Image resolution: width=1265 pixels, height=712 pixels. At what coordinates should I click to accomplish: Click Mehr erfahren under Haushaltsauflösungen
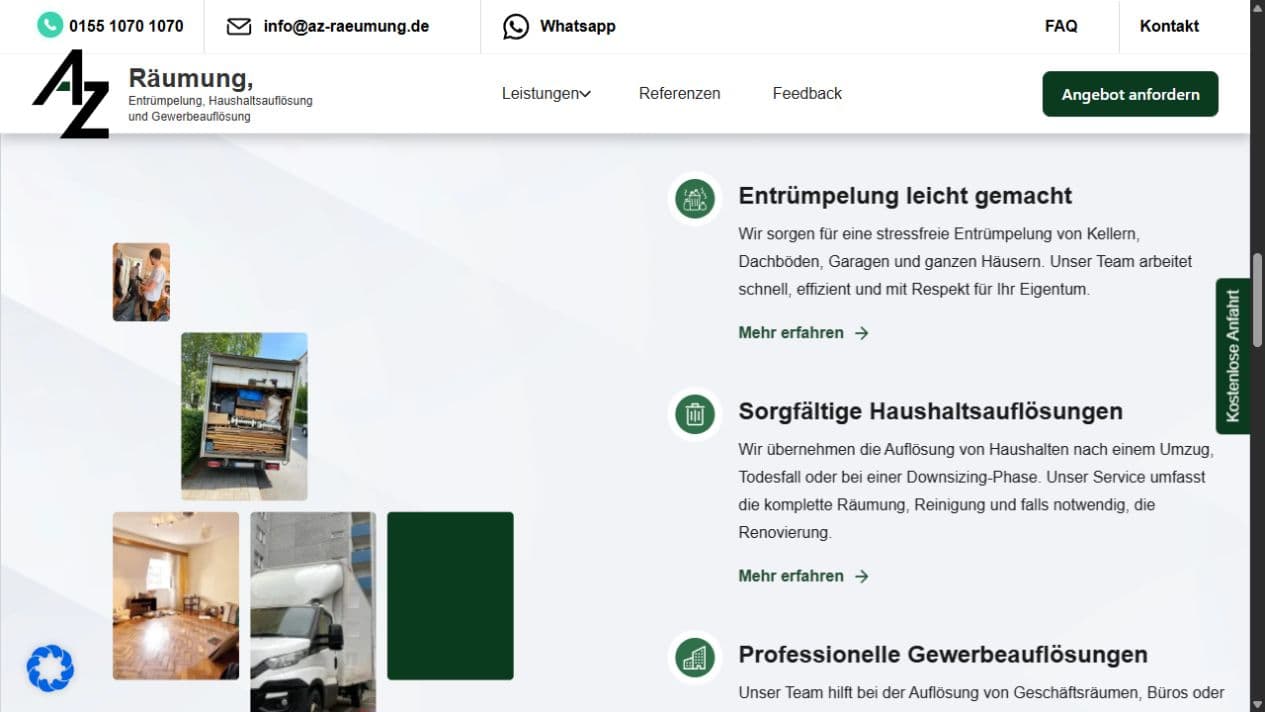791,576
